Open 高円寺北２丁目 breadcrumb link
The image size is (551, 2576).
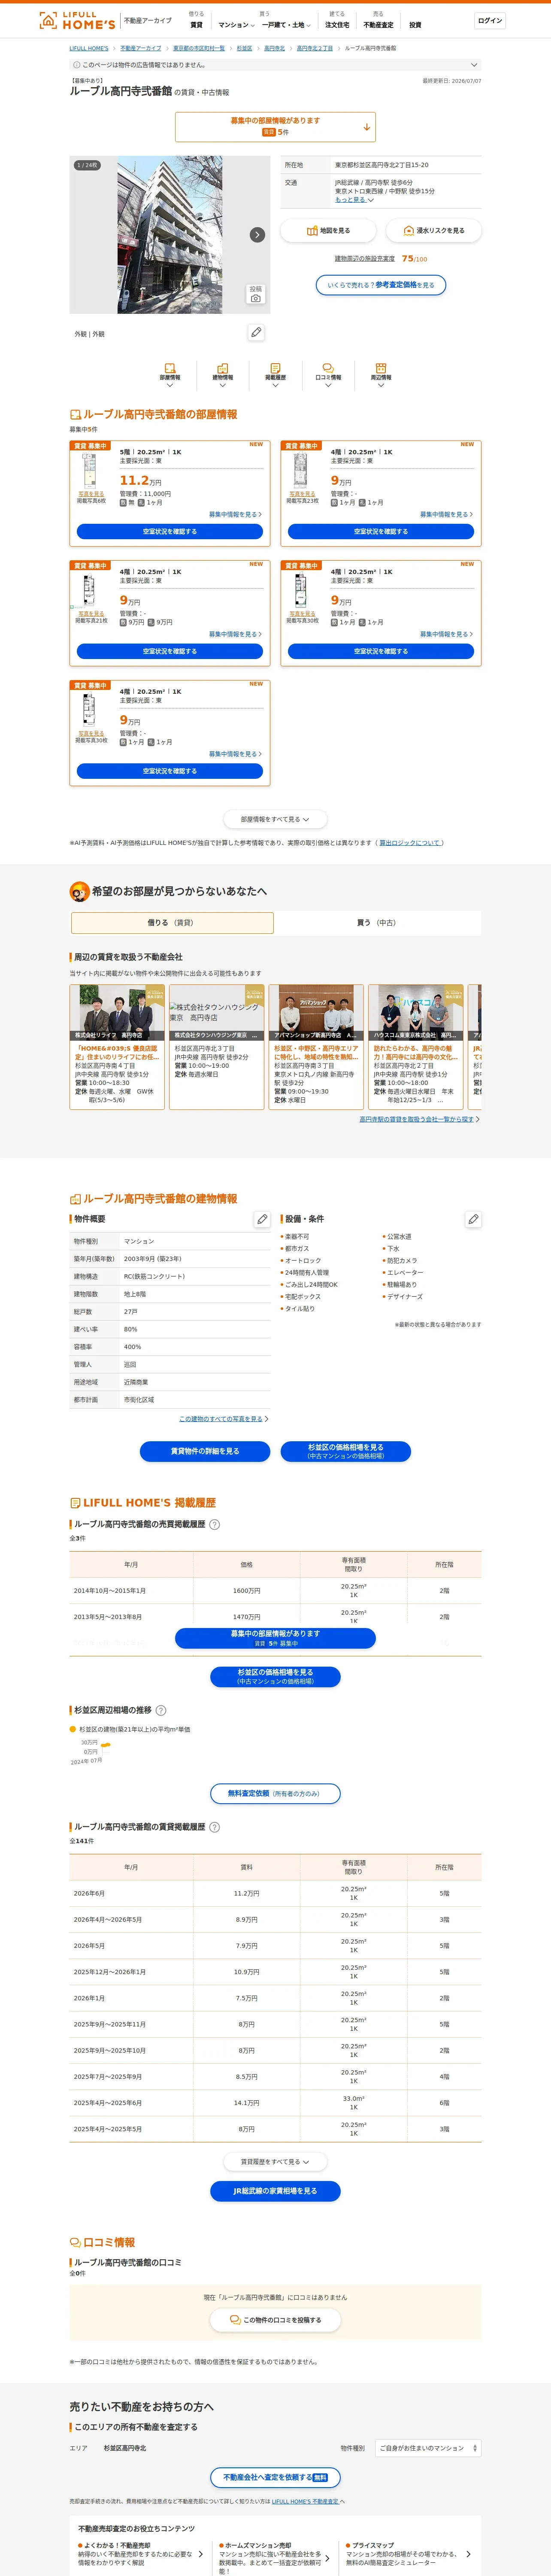[314, 48]
